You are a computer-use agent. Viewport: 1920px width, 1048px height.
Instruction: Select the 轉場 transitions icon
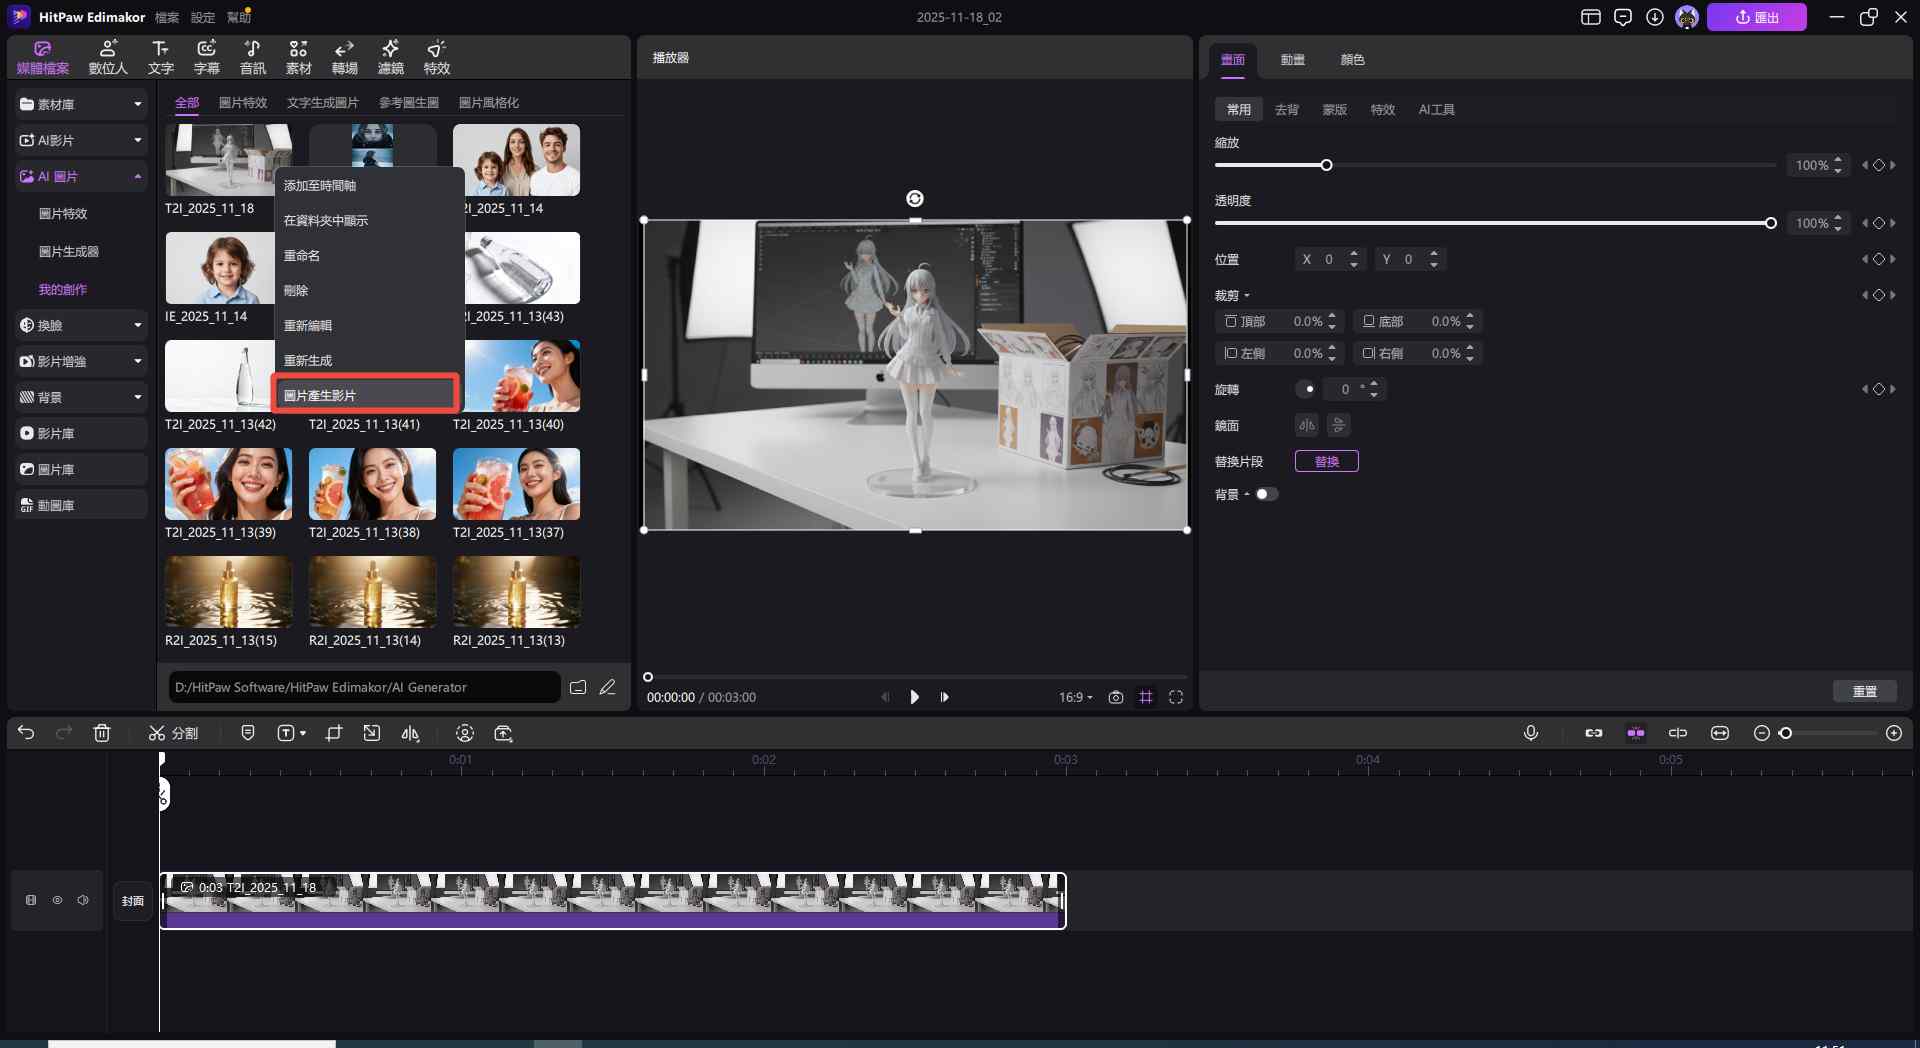344,57
